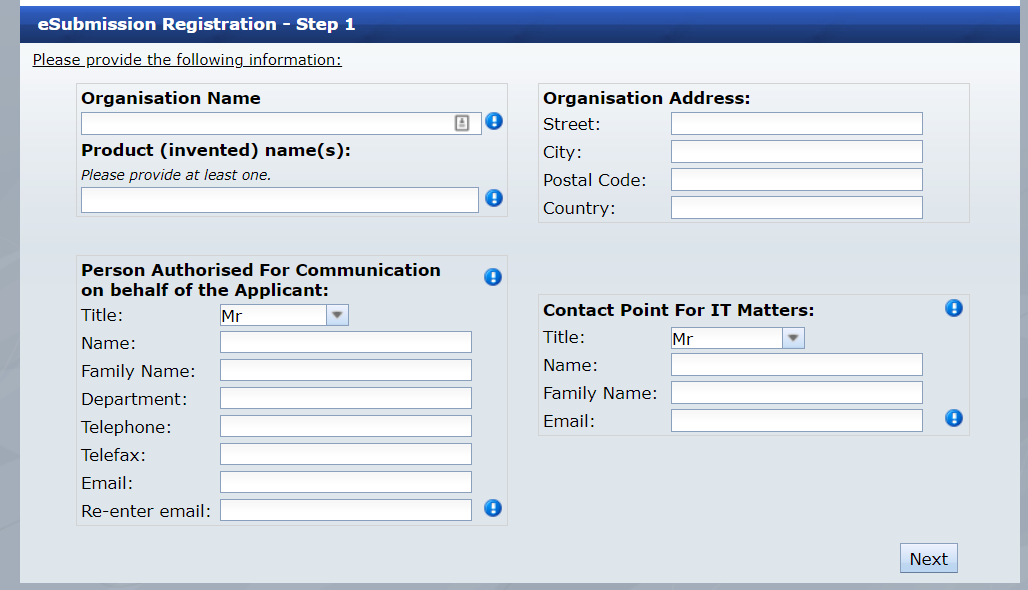Click the Telephone input field
The image size is (1028, 590).
coord(346,426)
